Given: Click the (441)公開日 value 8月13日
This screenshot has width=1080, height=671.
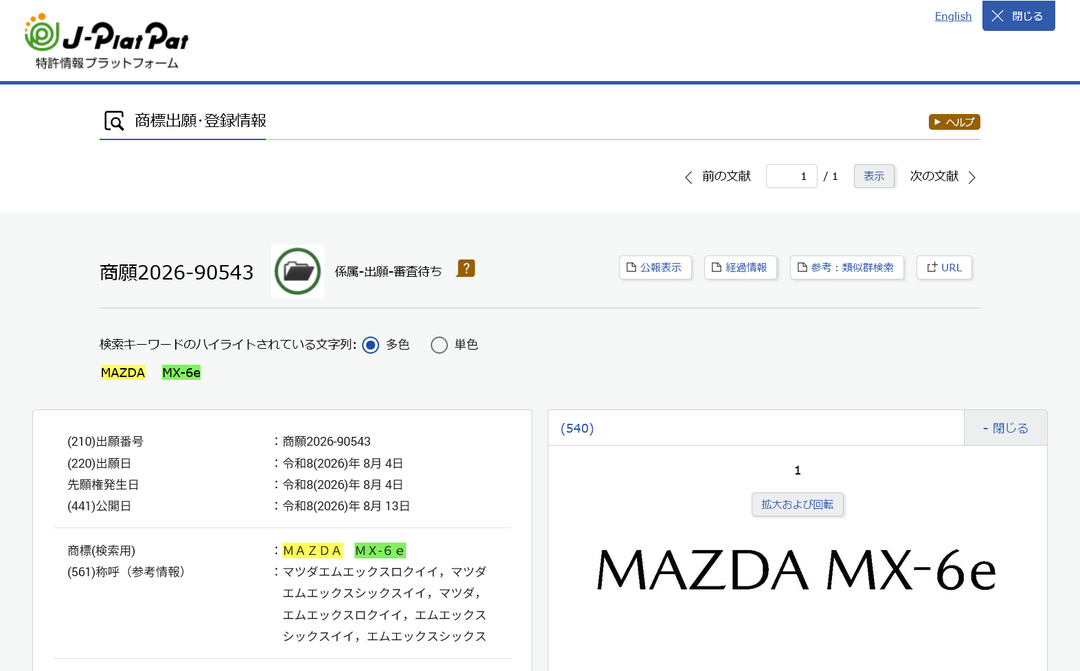Looking at the screenshot, I should [x=346, y=506].
